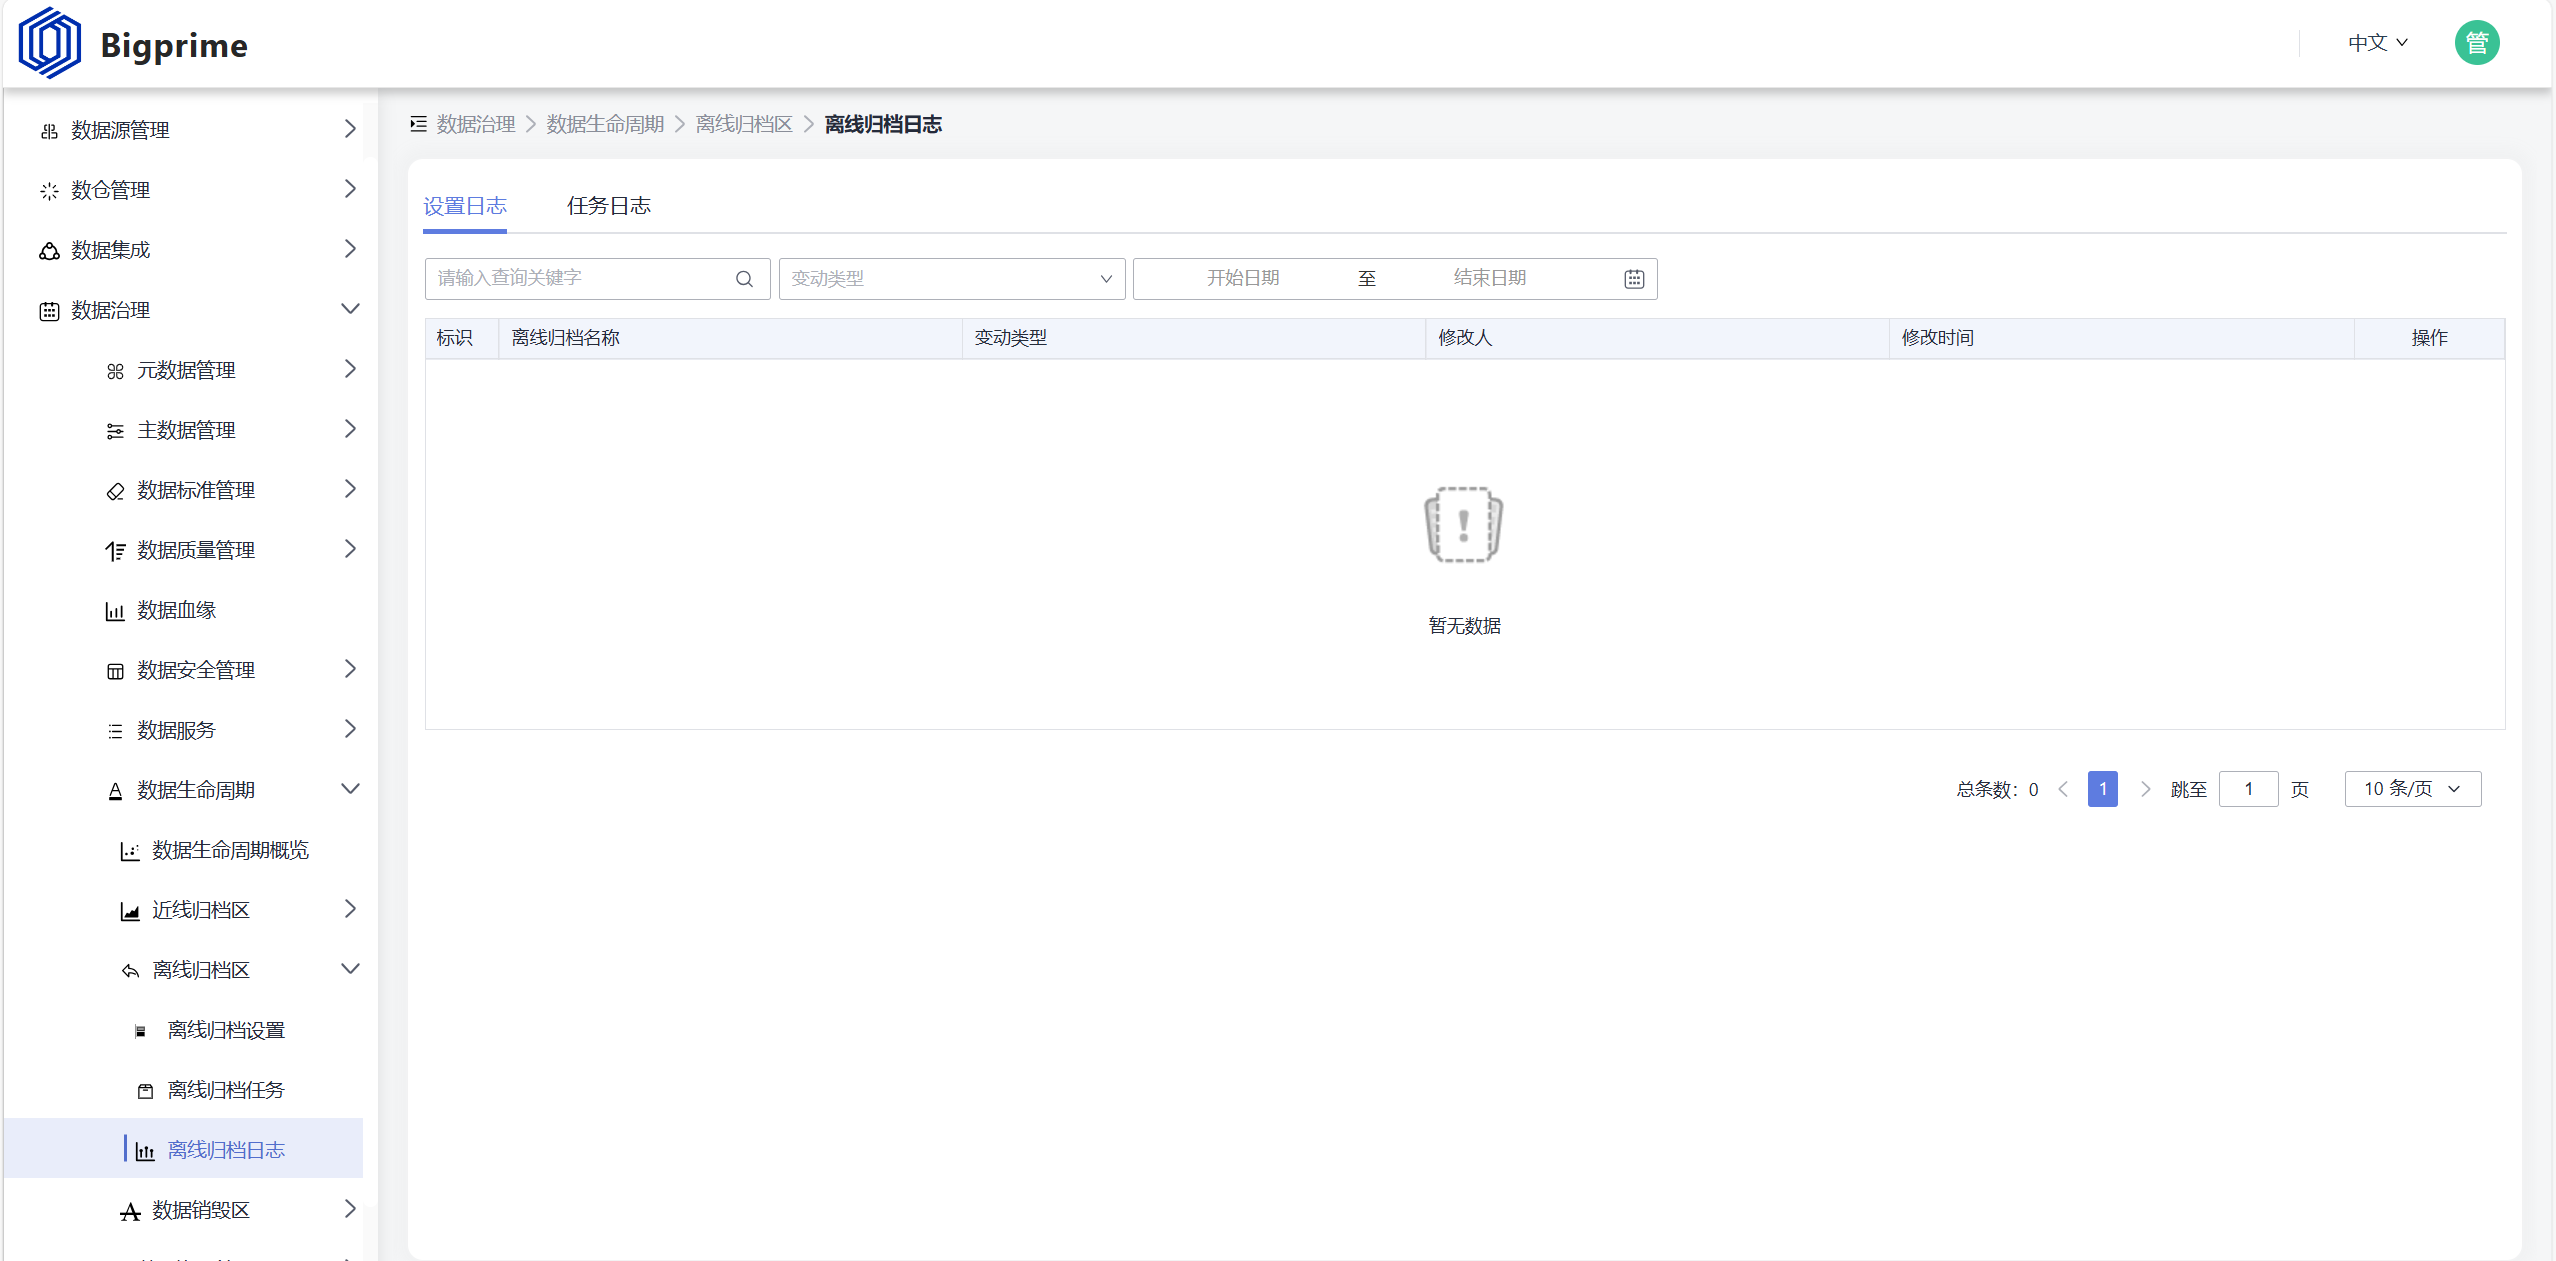Click the 数据安全管理 table icon
This screenshot has width=2556, height=1261.
(115, 671)
